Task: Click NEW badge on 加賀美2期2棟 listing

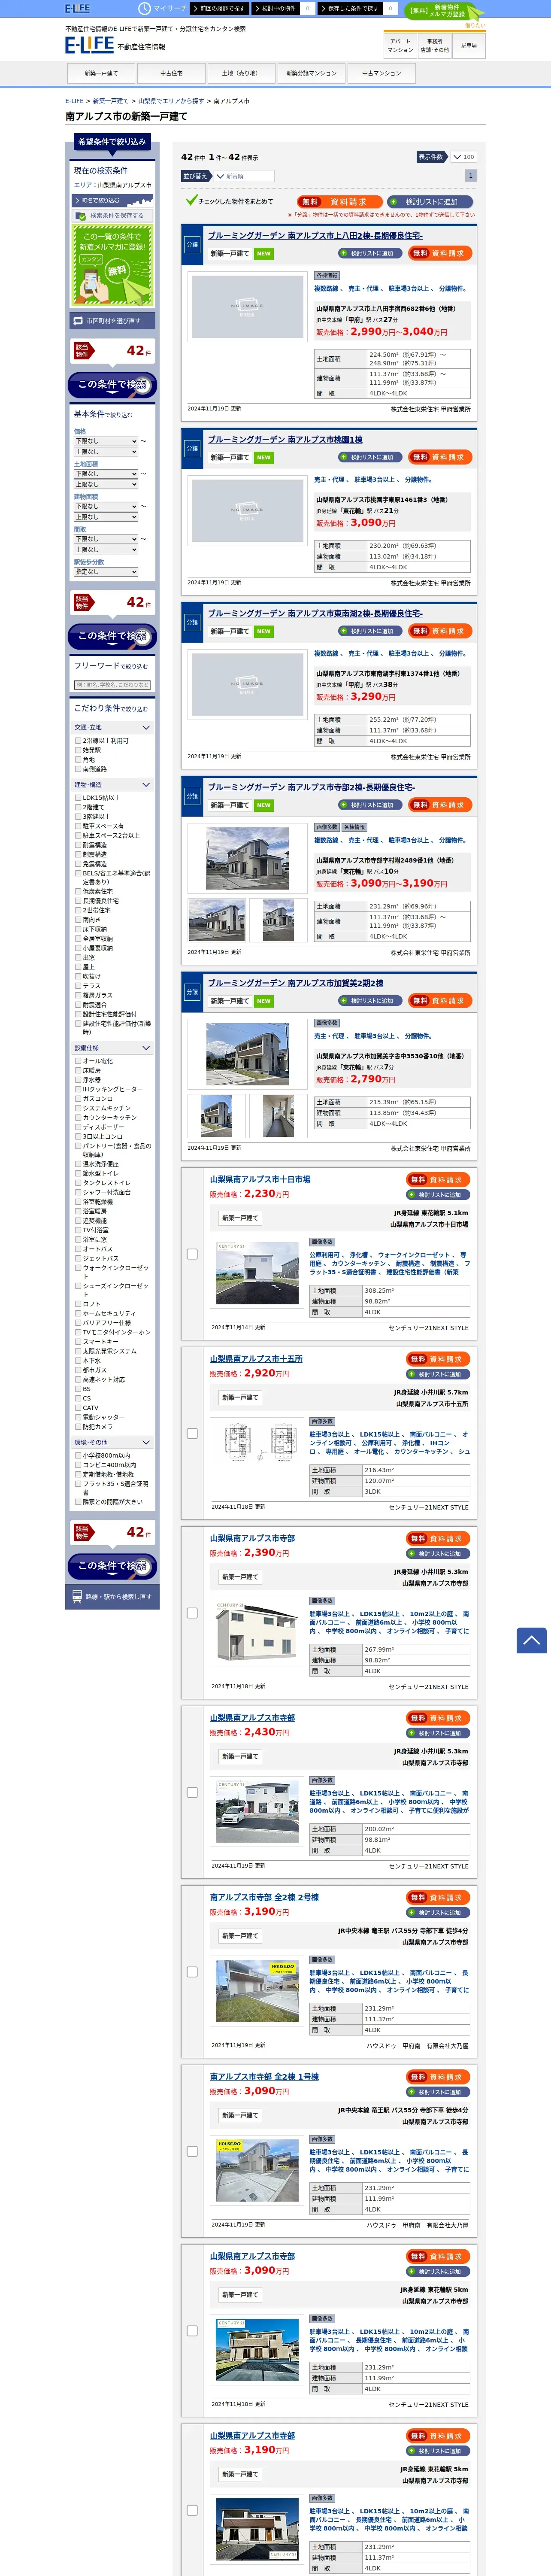Action: [x=264, y=1001]
